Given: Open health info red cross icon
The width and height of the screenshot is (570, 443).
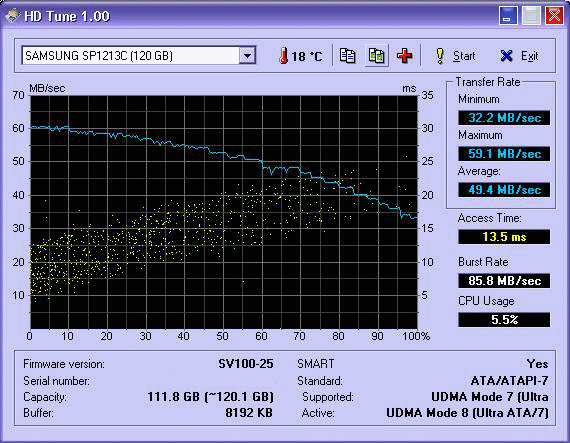Looking at the screenshot, I should (x=404, y=56).
